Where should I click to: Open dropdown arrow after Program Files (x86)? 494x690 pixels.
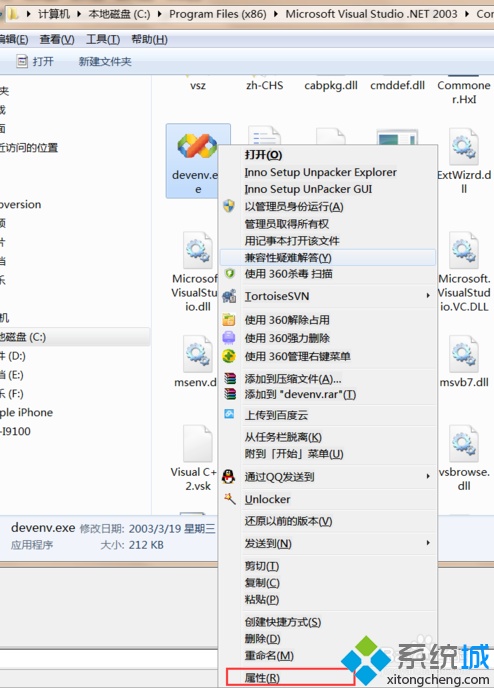pos(276,14)
